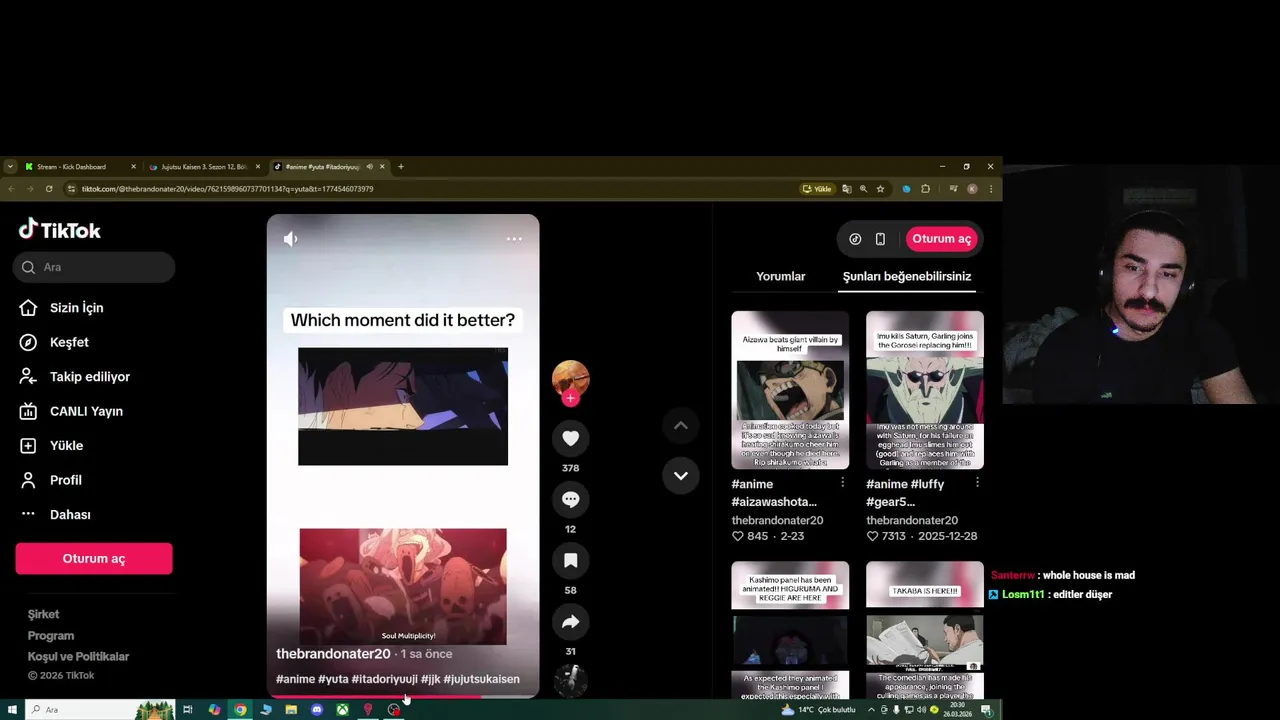The image size is (1280, 720).
Task: Toggle video sound with speaker icon
Action: click(290, 239)
